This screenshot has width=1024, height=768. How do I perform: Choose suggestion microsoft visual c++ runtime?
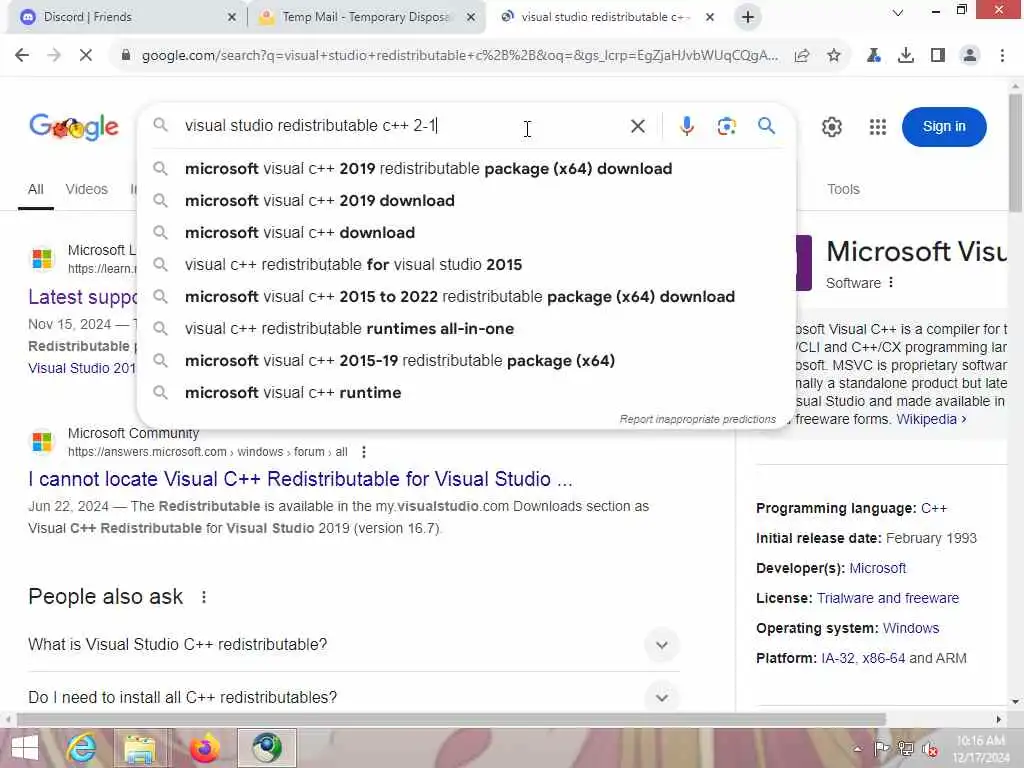[x=466, y=392]
